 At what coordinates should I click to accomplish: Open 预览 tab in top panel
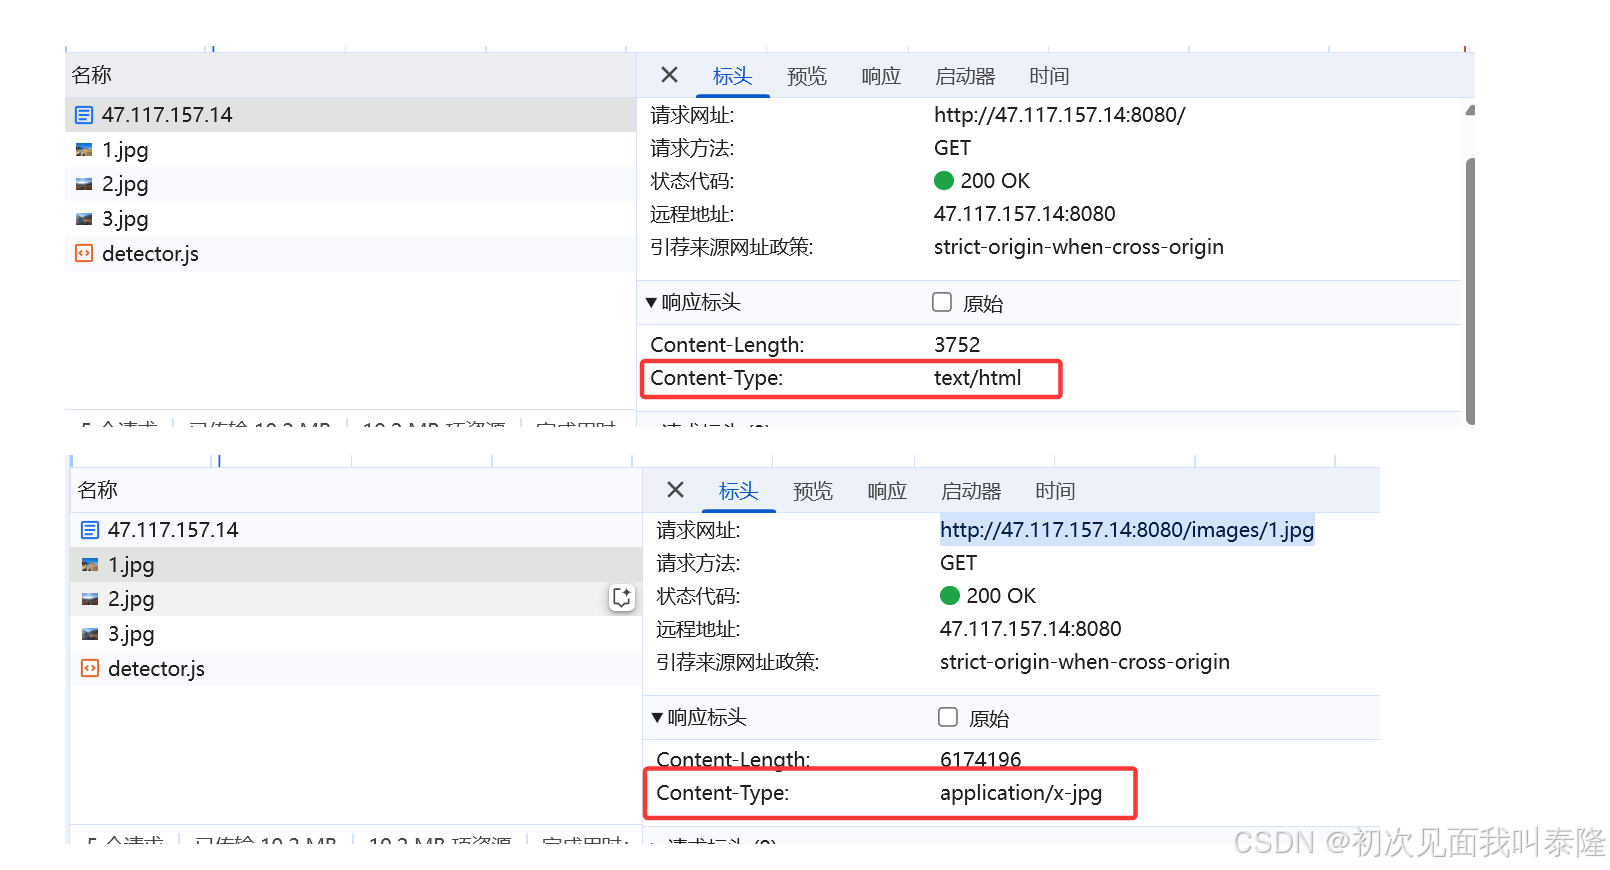point(807,76)
